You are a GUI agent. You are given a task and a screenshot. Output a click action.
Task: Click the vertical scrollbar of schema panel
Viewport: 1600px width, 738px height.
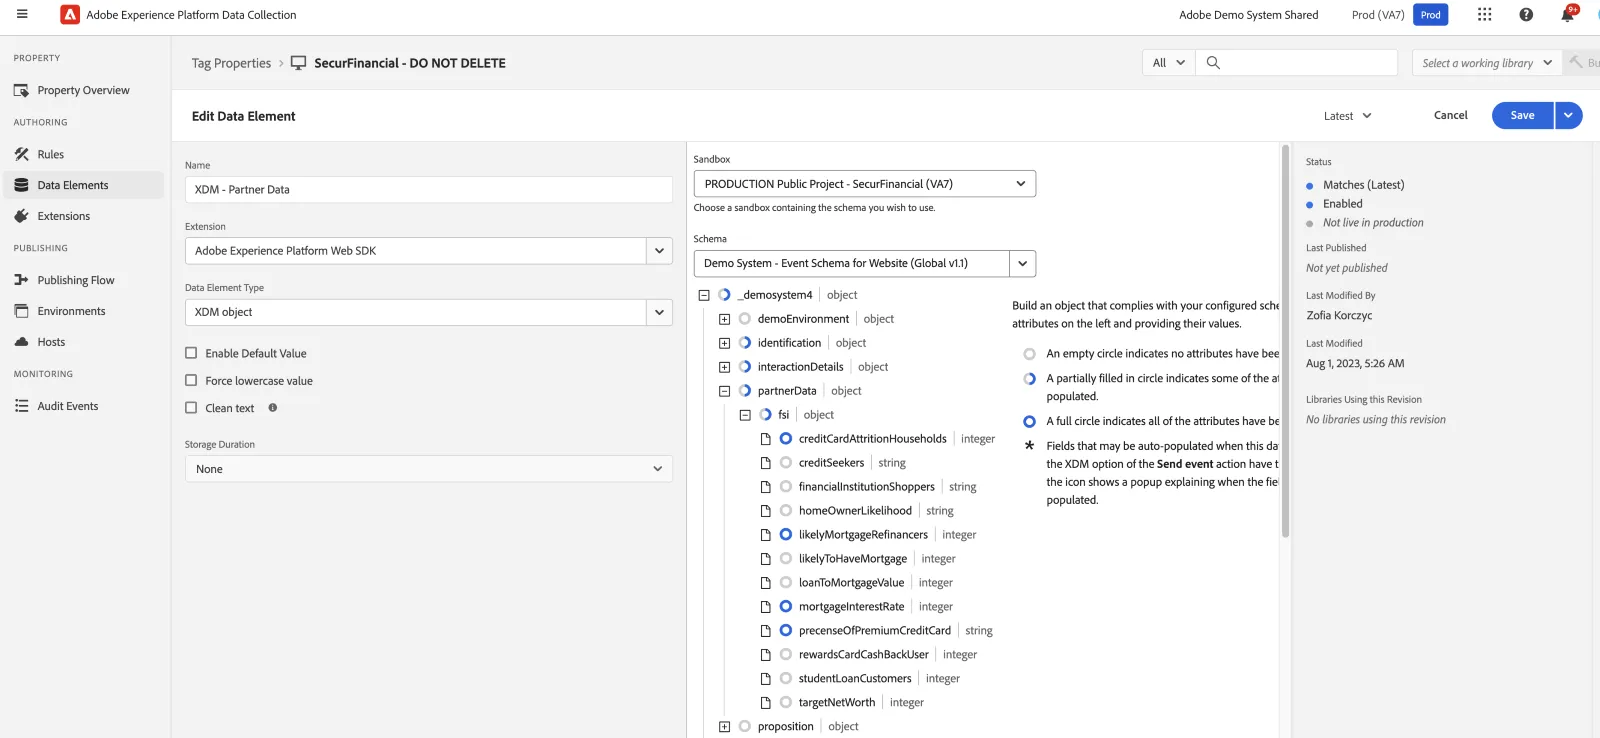click(1285, 340)
